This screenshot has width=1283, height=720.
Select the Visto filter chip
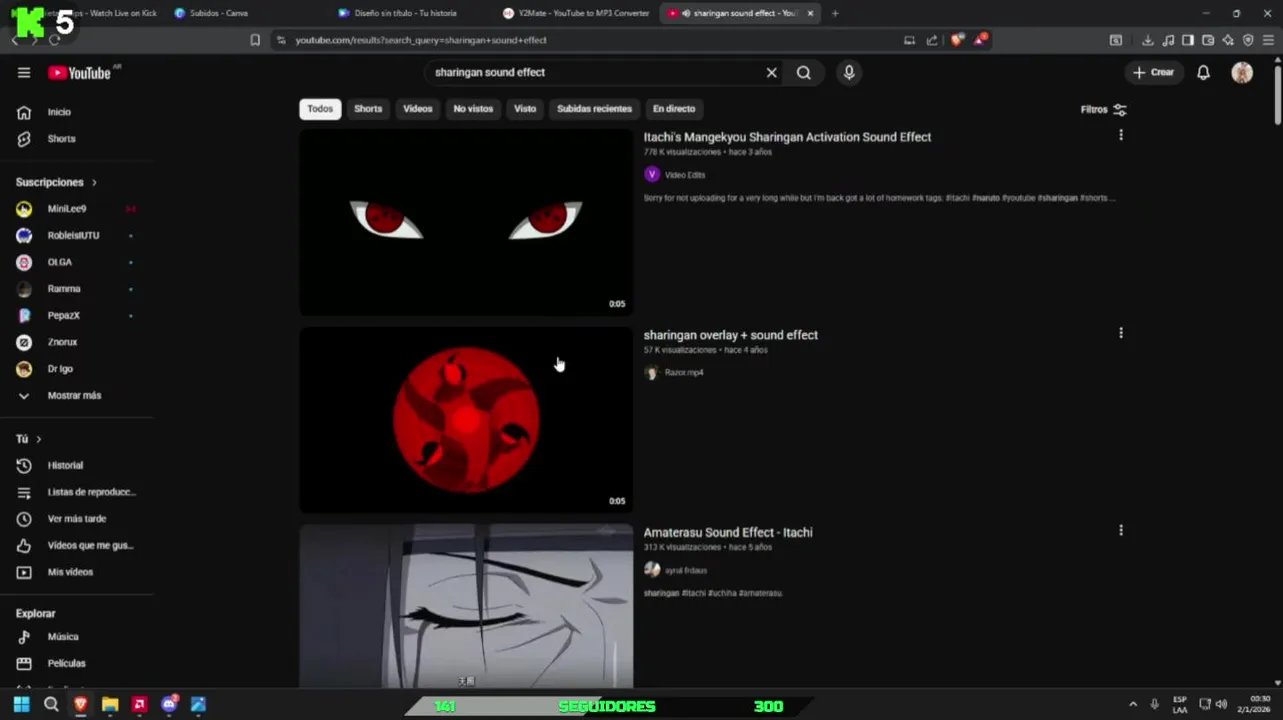coord(525,109)
